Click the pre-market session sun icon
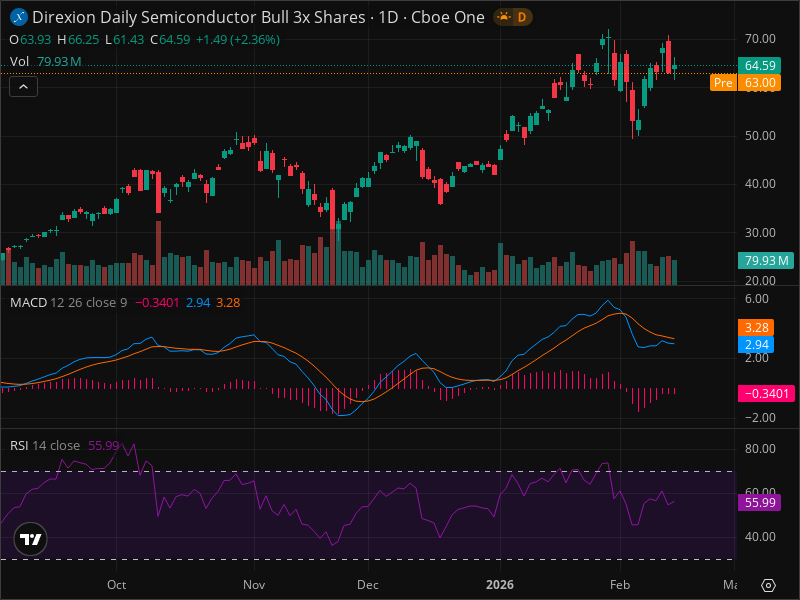800x600 pixels. tap(504, 17)
